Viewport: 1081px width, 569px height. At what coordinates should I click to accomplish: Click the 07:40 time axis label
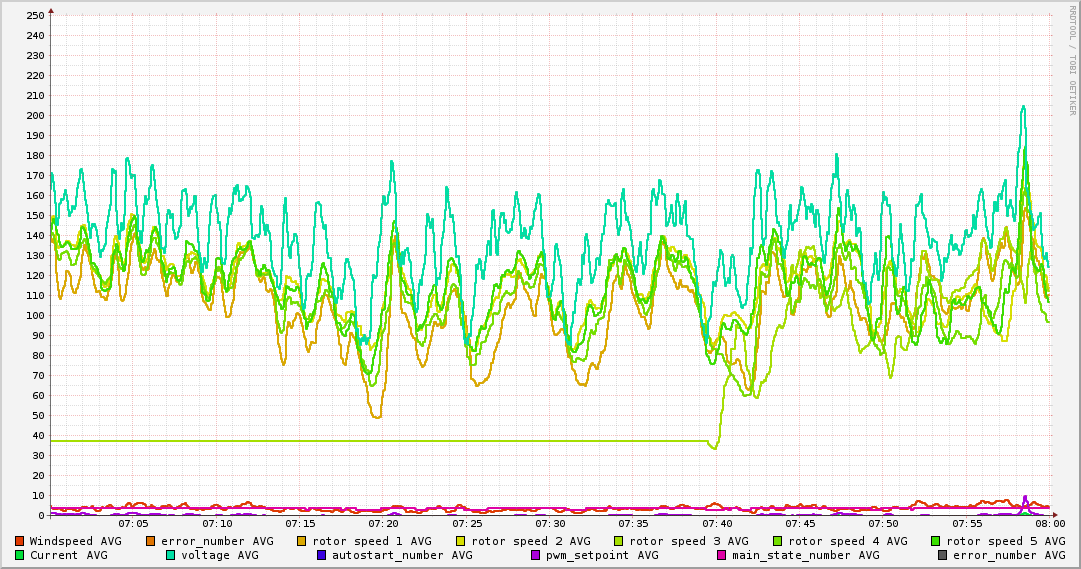(717, 523)
